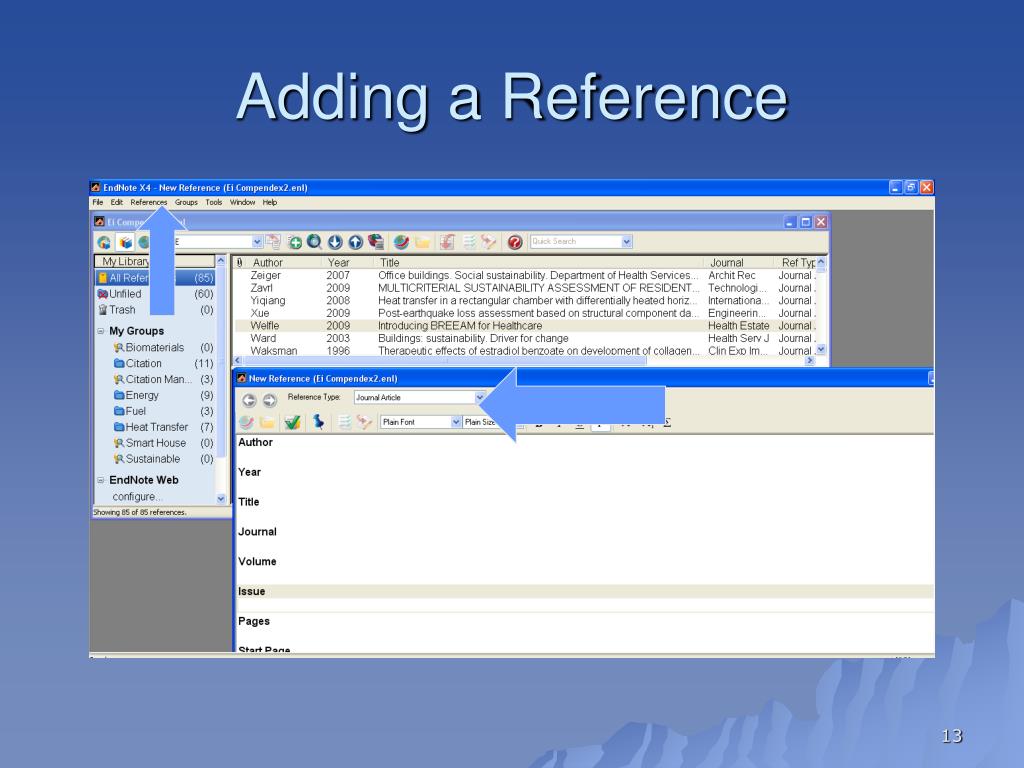Click the Spell Check green checkmark icon
This screenshot has width=1024, height=768.
292,423
